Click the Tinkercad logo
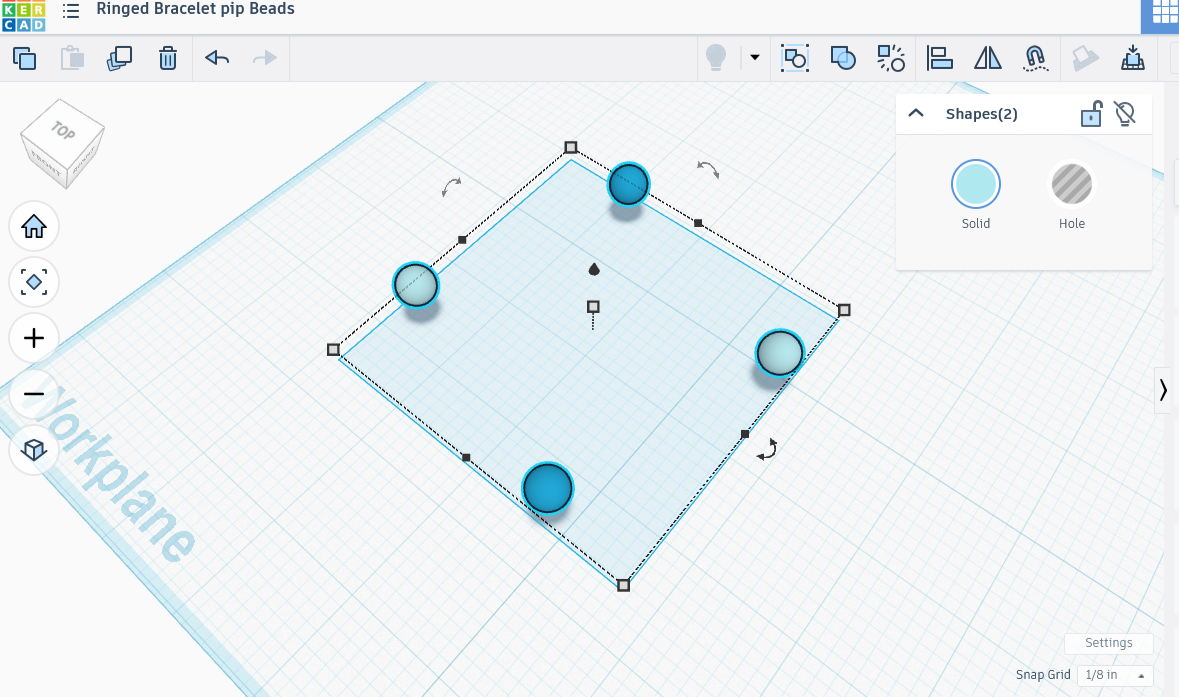 pos(23,16)
